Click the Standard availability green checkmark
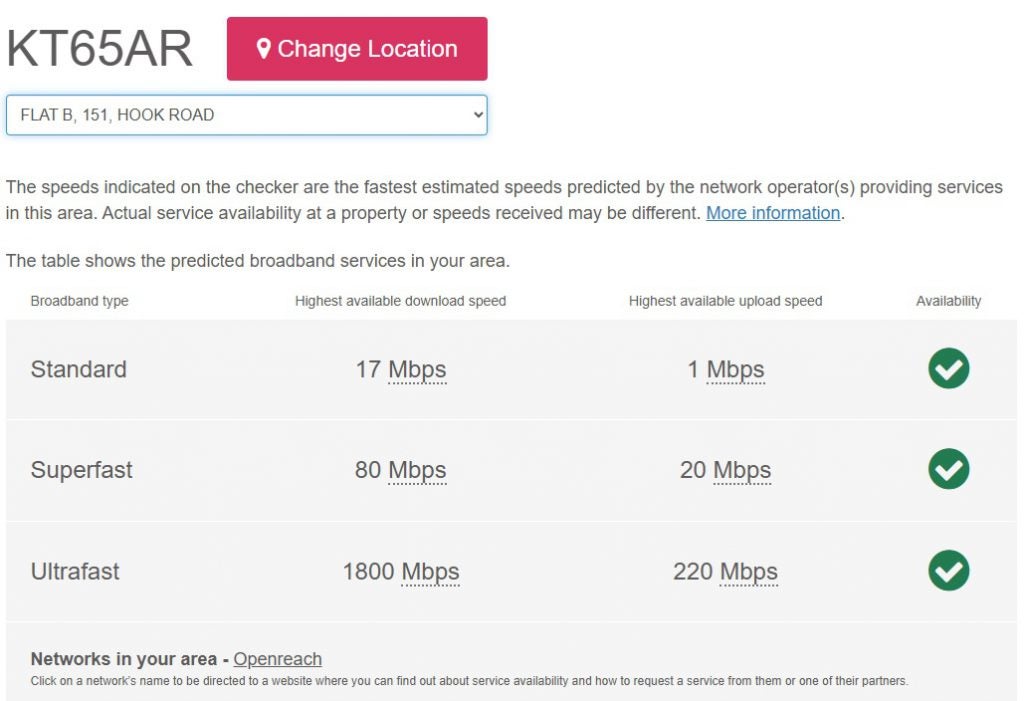1024x701 pixels. click(948, 368)
